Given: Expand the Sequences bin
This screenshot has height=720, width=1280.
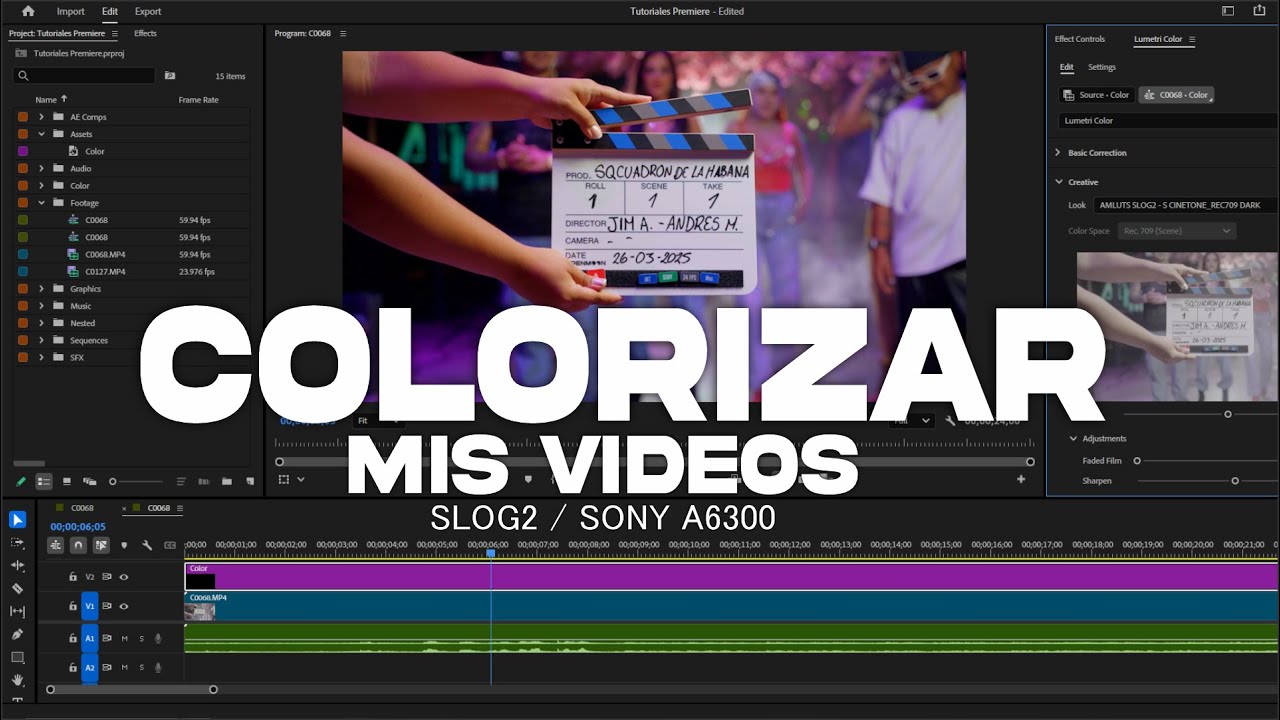Looking at the screenshot, I should [x=41, y=340].
